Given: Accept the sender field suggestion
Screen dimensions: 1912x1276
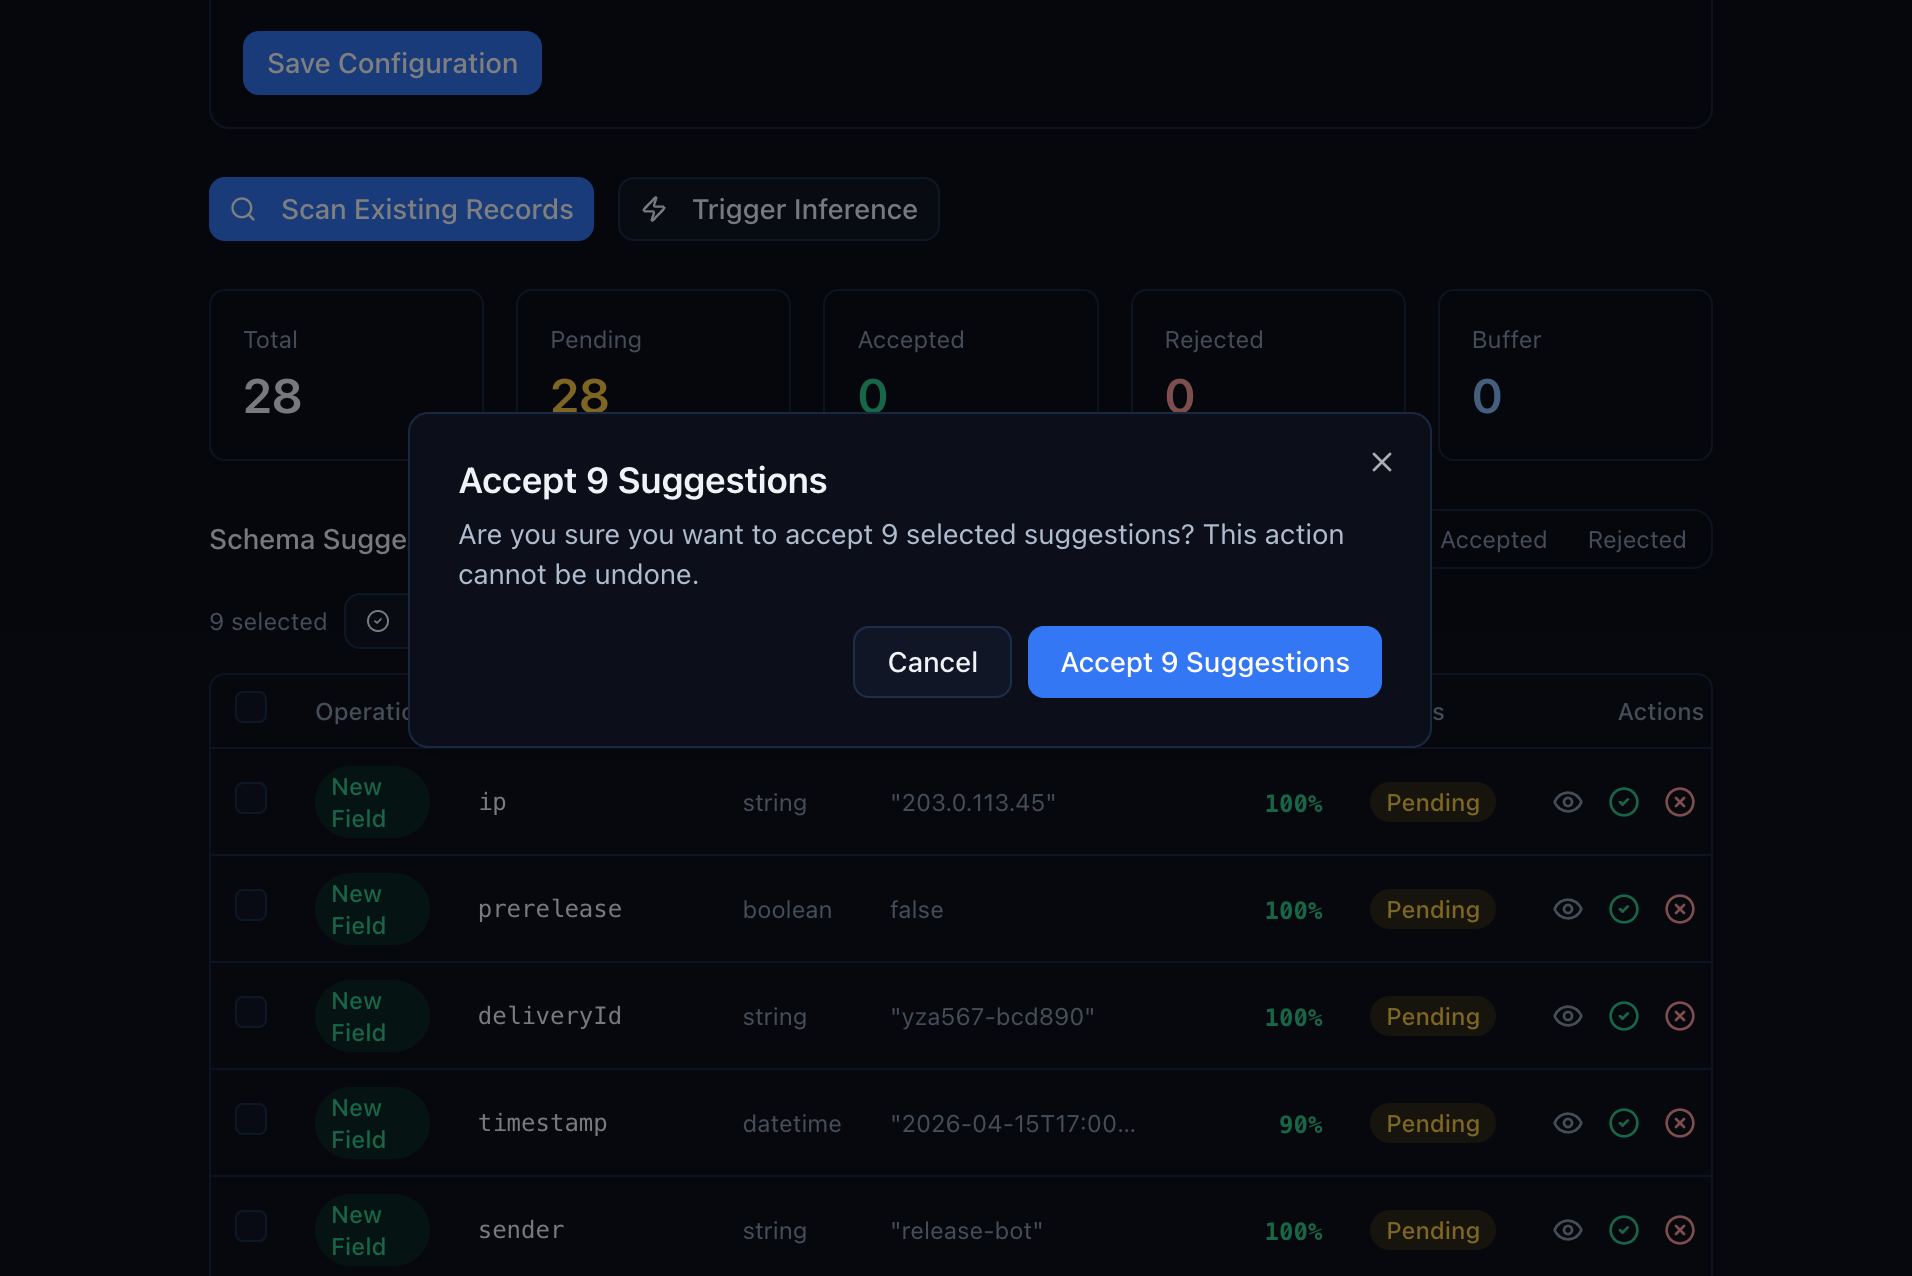Looking at the screenshot, I should pyautogui.click(x=1623, y=1230).
